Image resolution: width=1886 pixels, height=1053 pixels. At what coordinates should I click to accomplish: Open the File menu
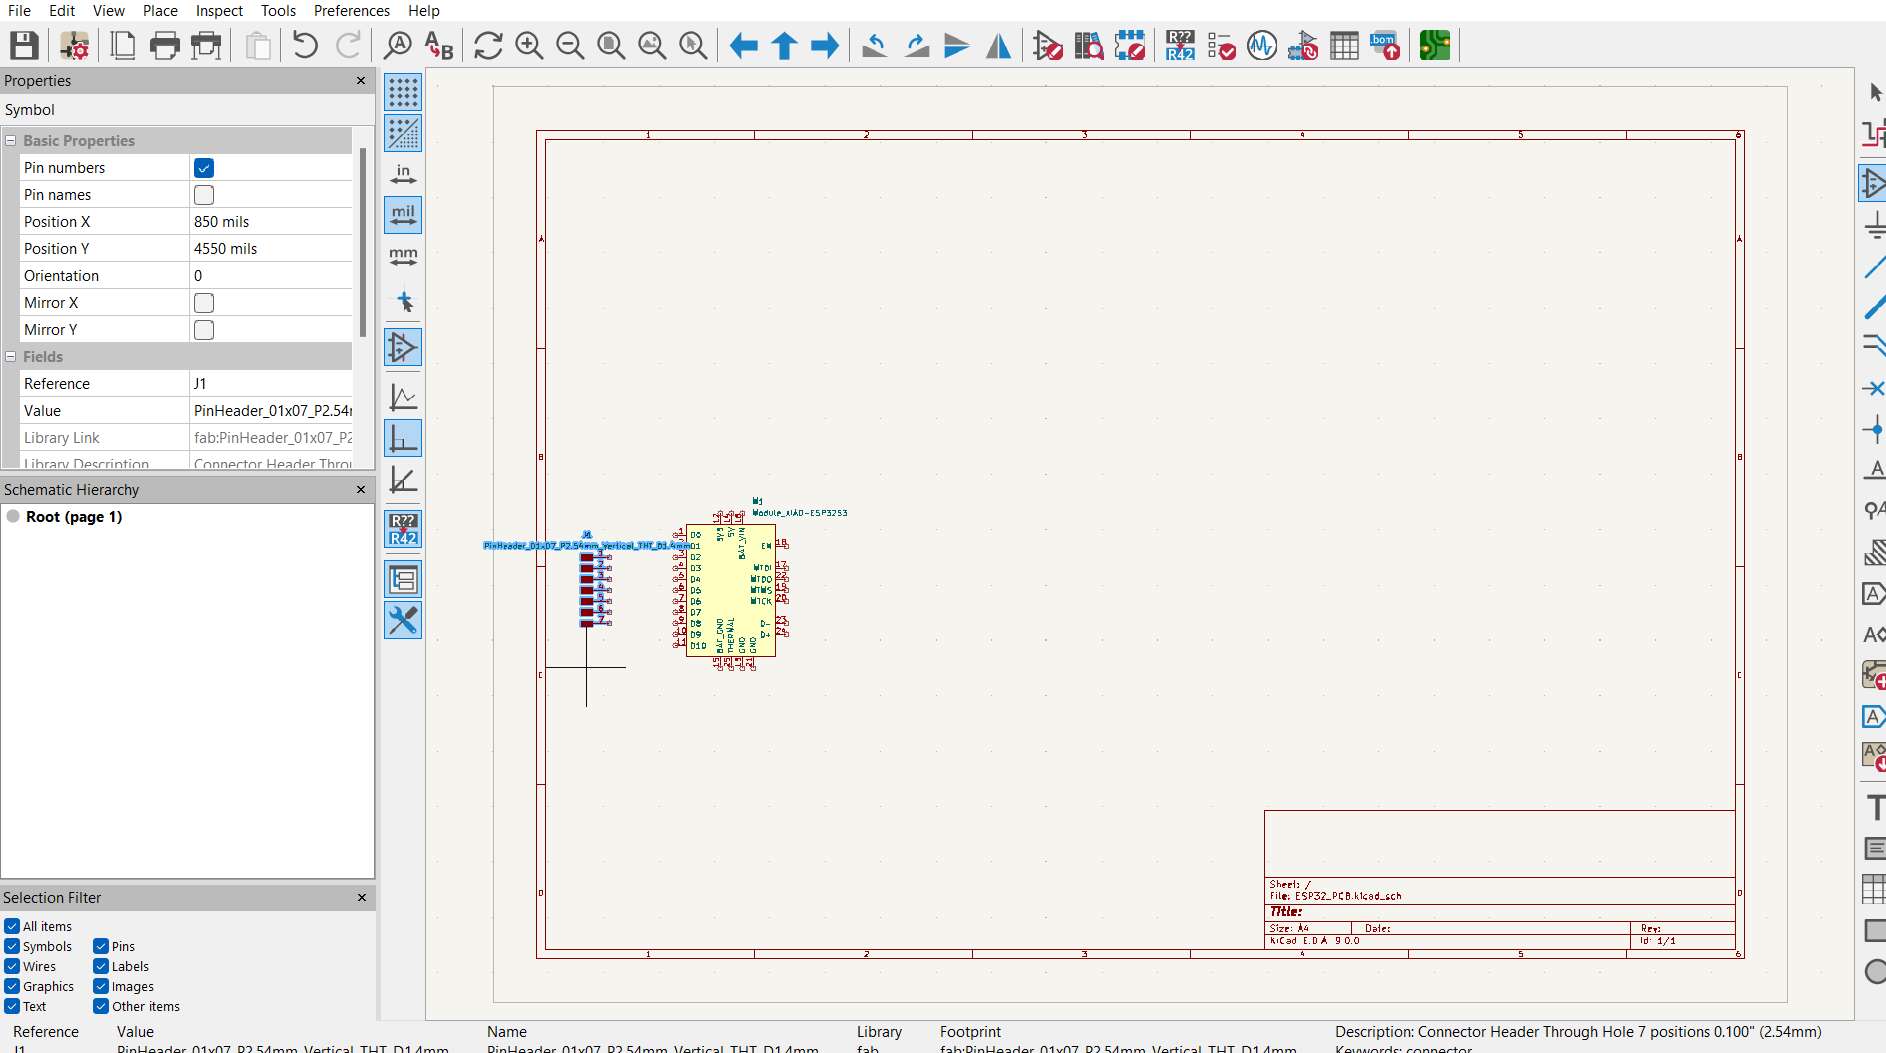(19, 10)
